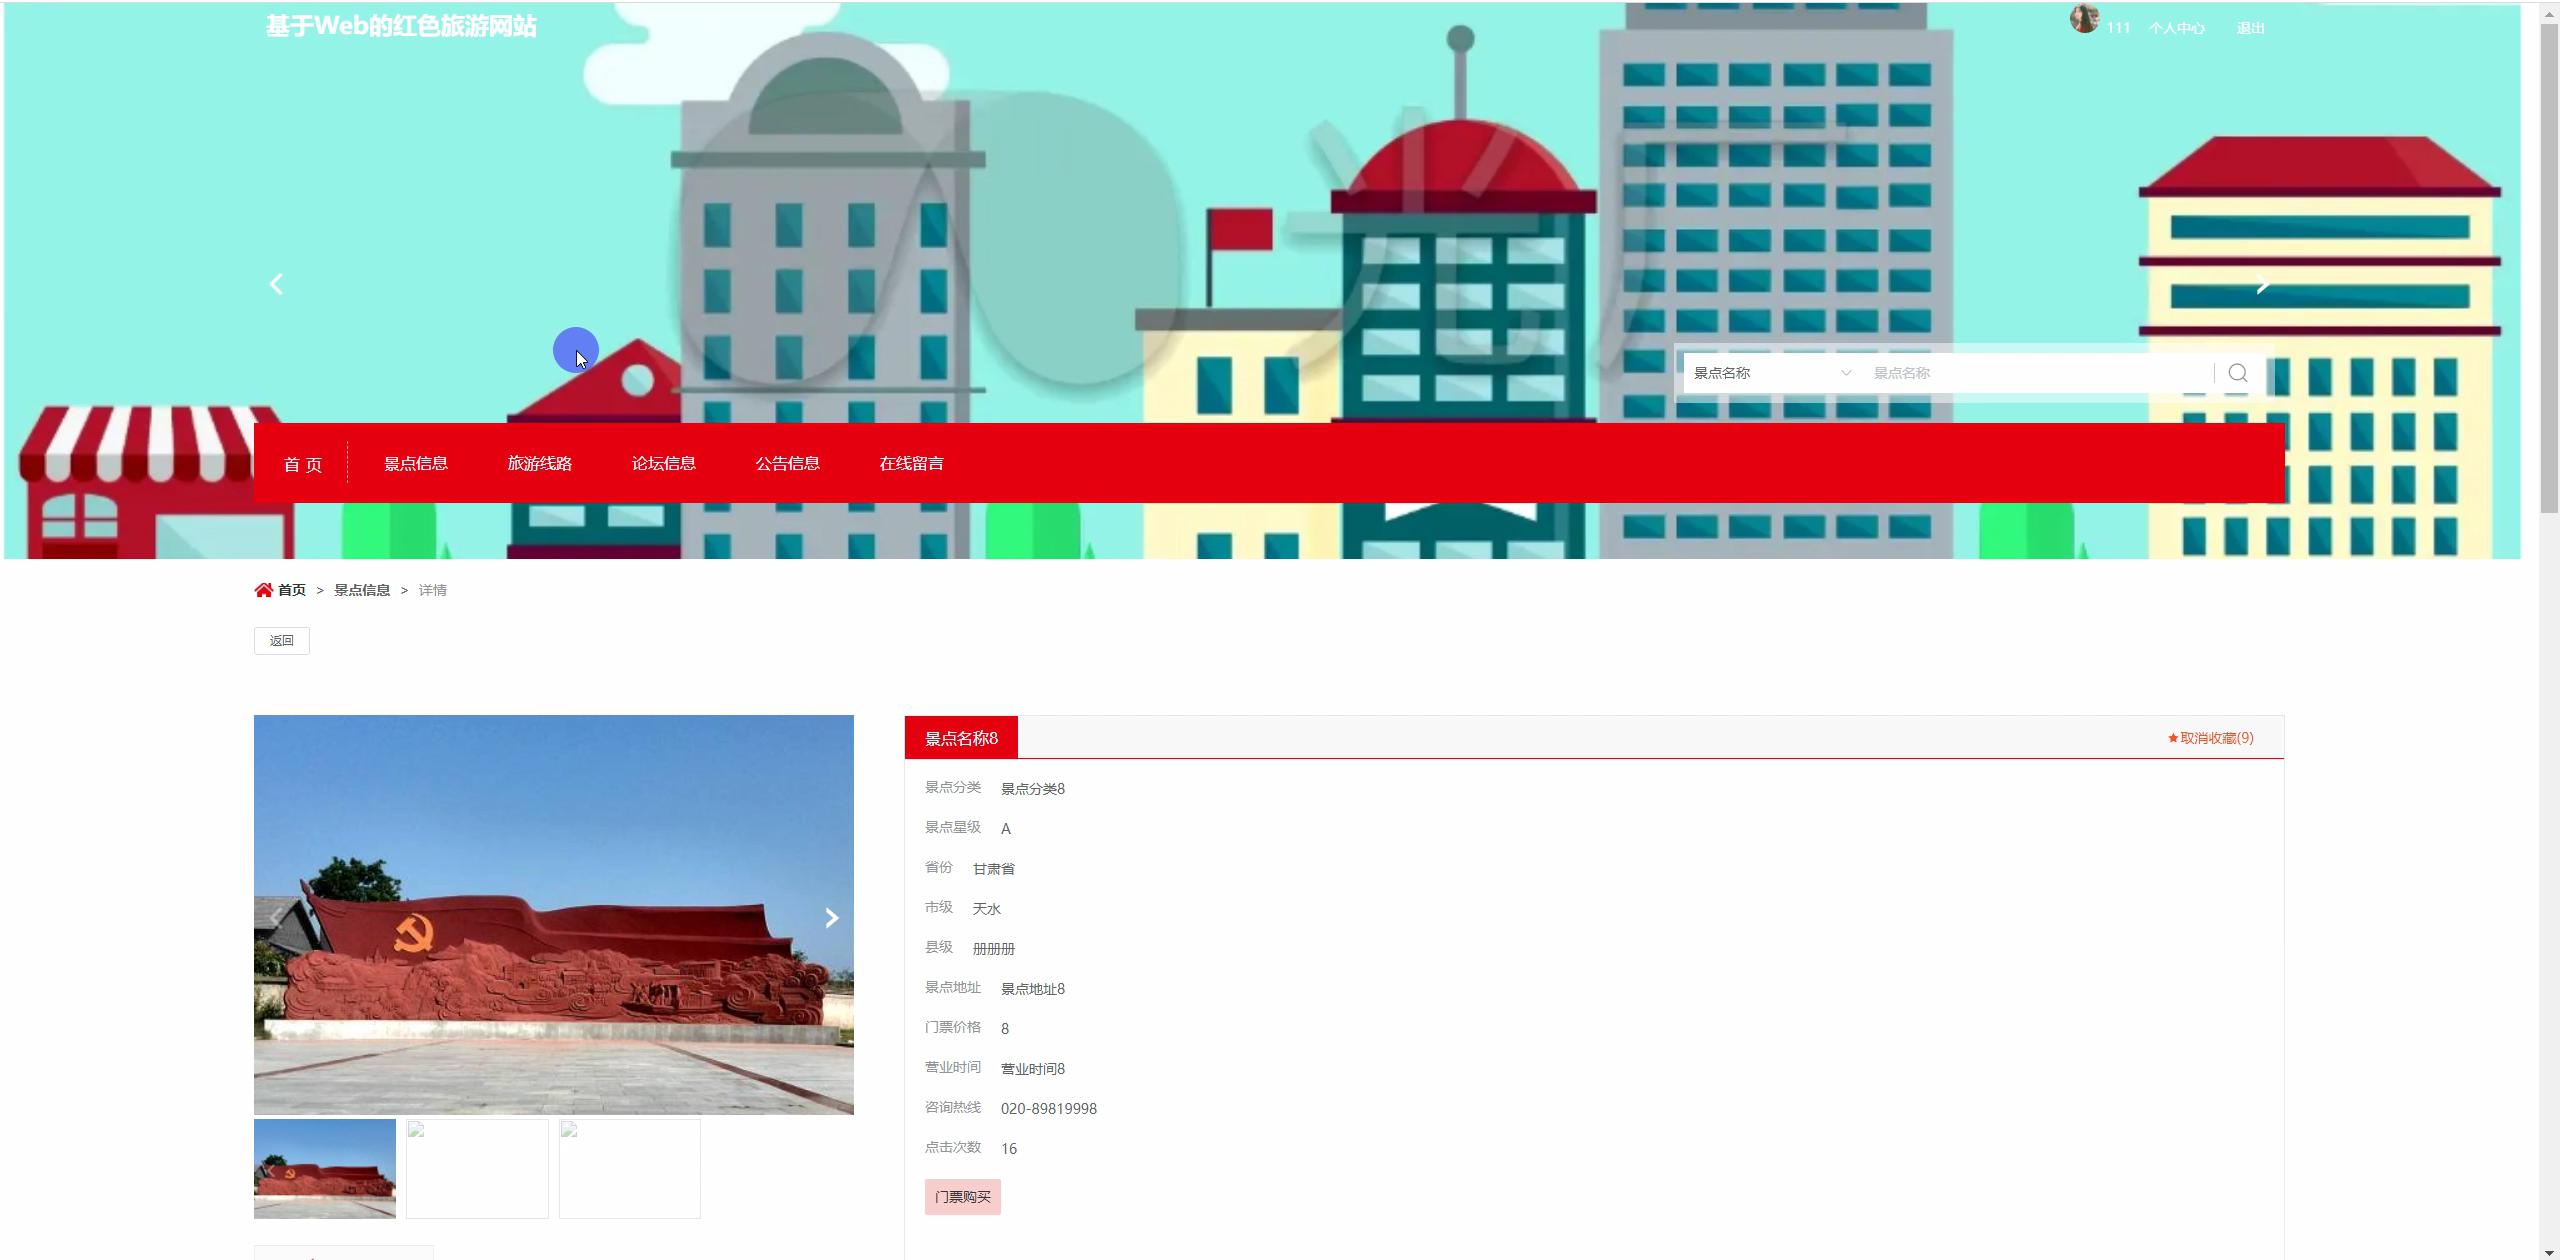Image resolution: width=2560 pixels, height=1260 pixels.
Task: Click the 返回 back button
Action: click(x=282, y=641)
